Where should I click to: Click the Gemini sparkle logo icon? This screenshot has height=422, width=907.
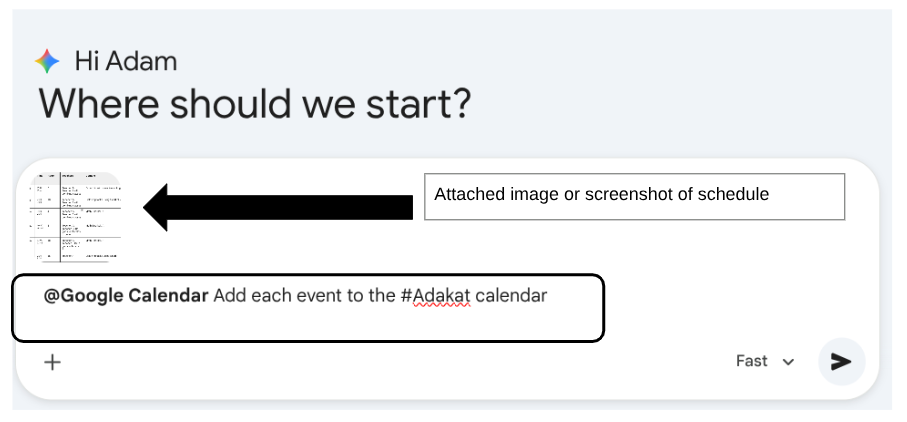(x=47, y=61)
